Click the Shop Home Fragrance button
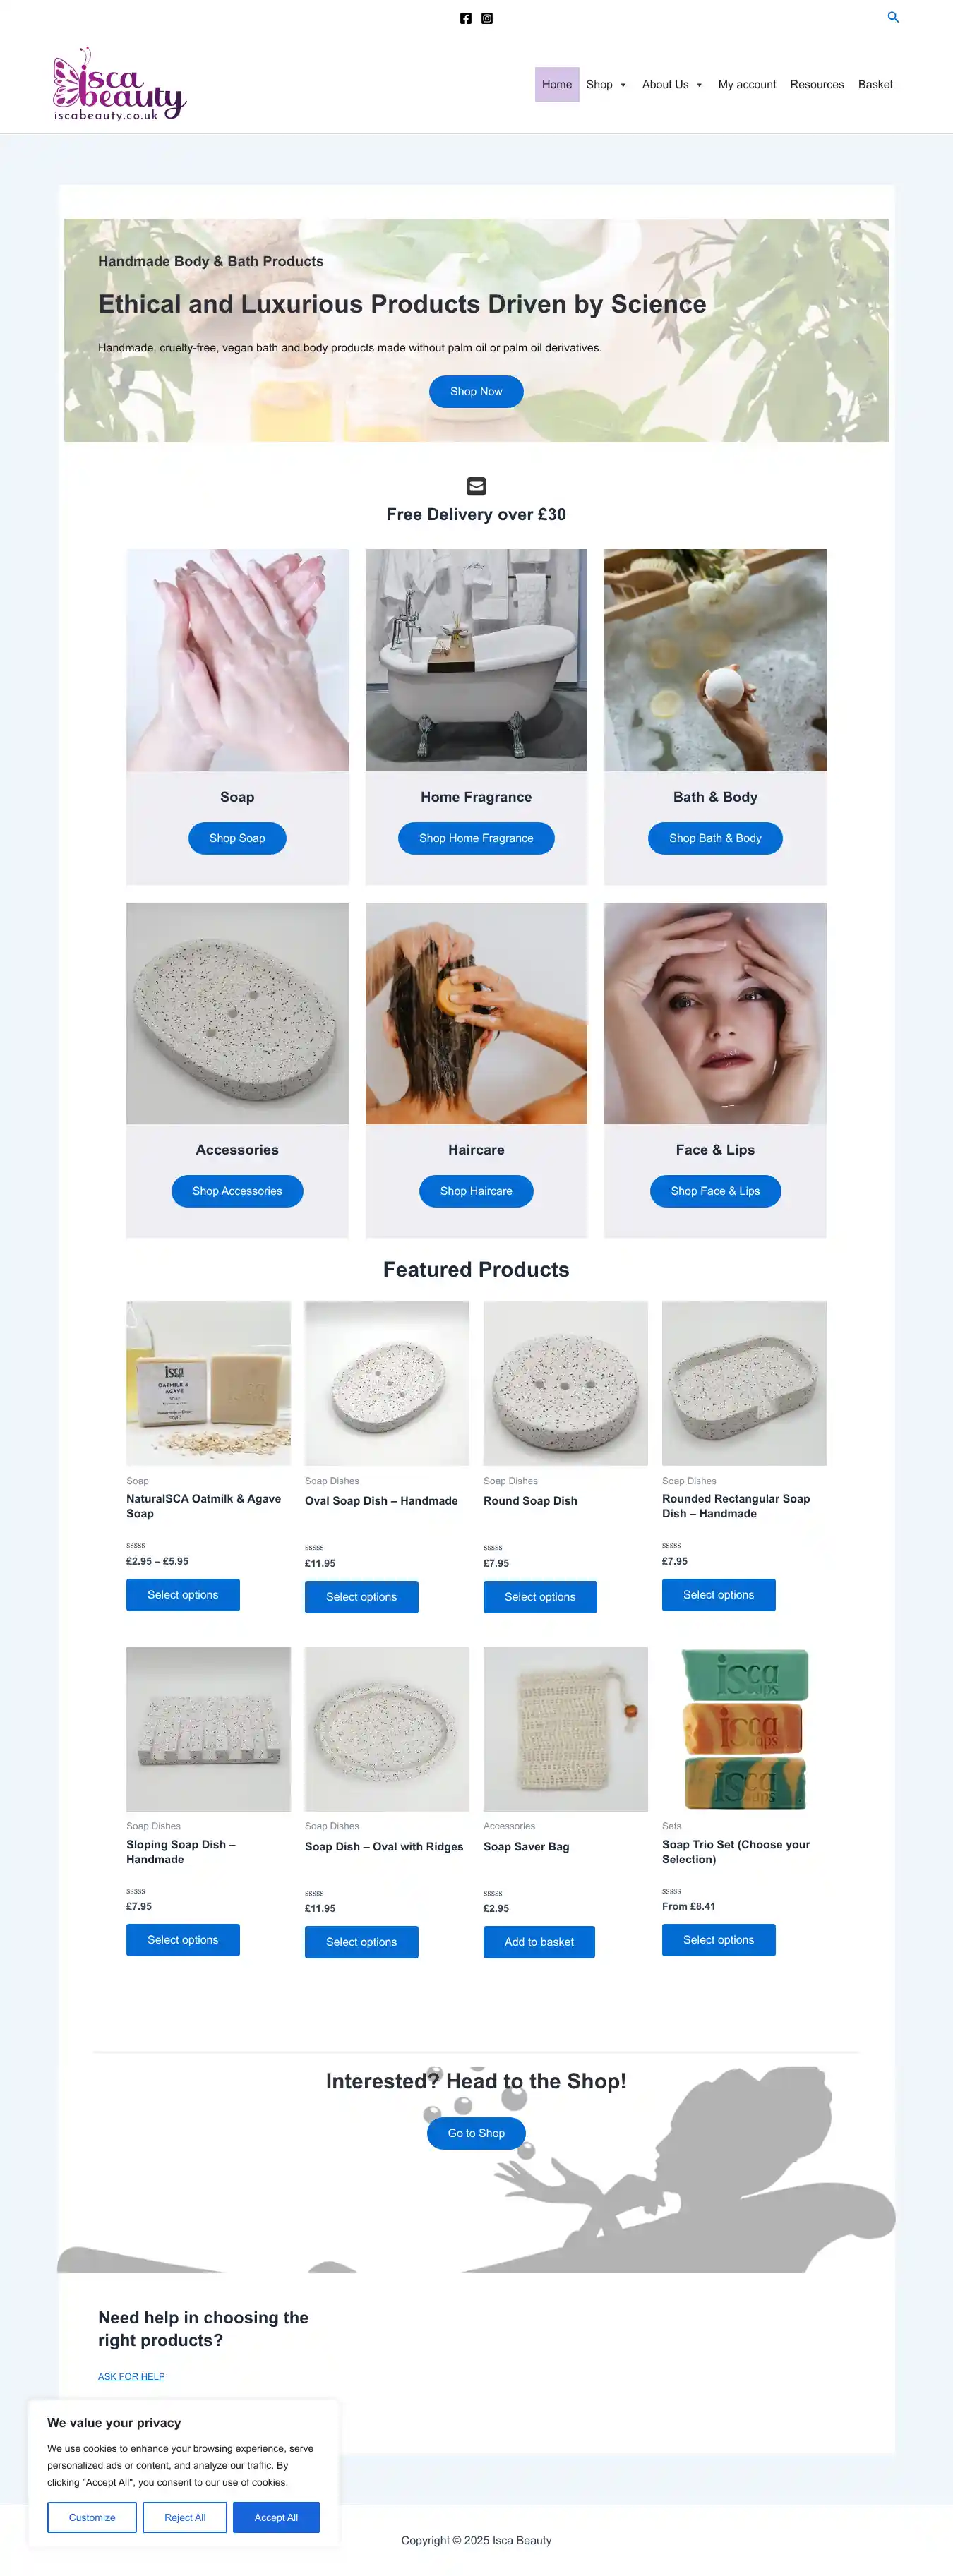Viewport: 953px width, 2576px height. (476, 838)
